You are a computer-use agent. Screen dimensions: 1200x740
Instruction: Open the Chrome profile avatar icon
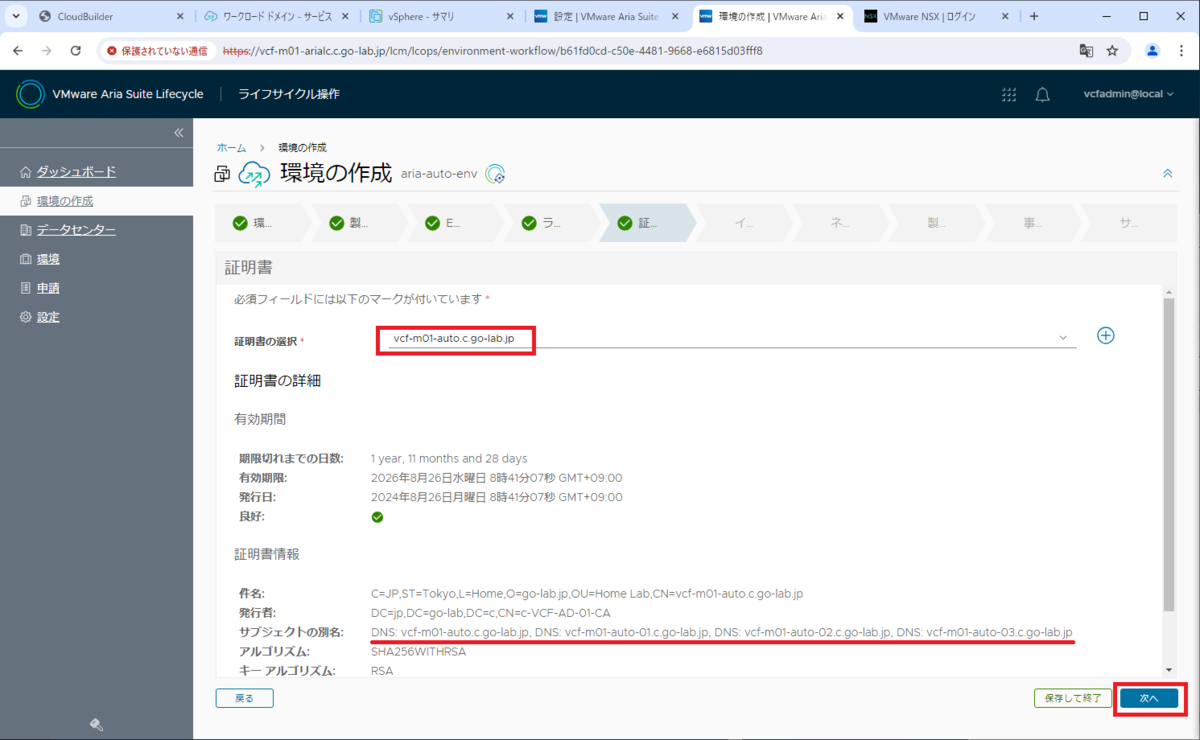pyautogui.click(x=1152, y=50)
